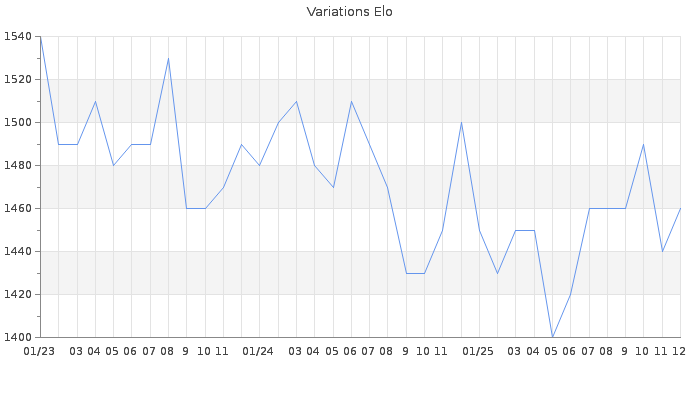The height and width of the screenshot is (400, 700).
Task: Click the 1540 y-axis label
Action: 18,37
